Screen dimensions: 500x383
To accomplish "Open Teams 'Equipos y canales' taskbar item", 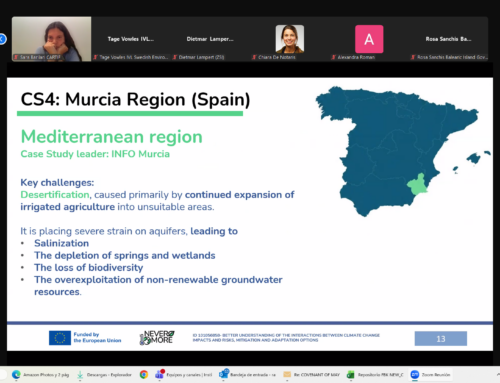I will coord(184,375).
